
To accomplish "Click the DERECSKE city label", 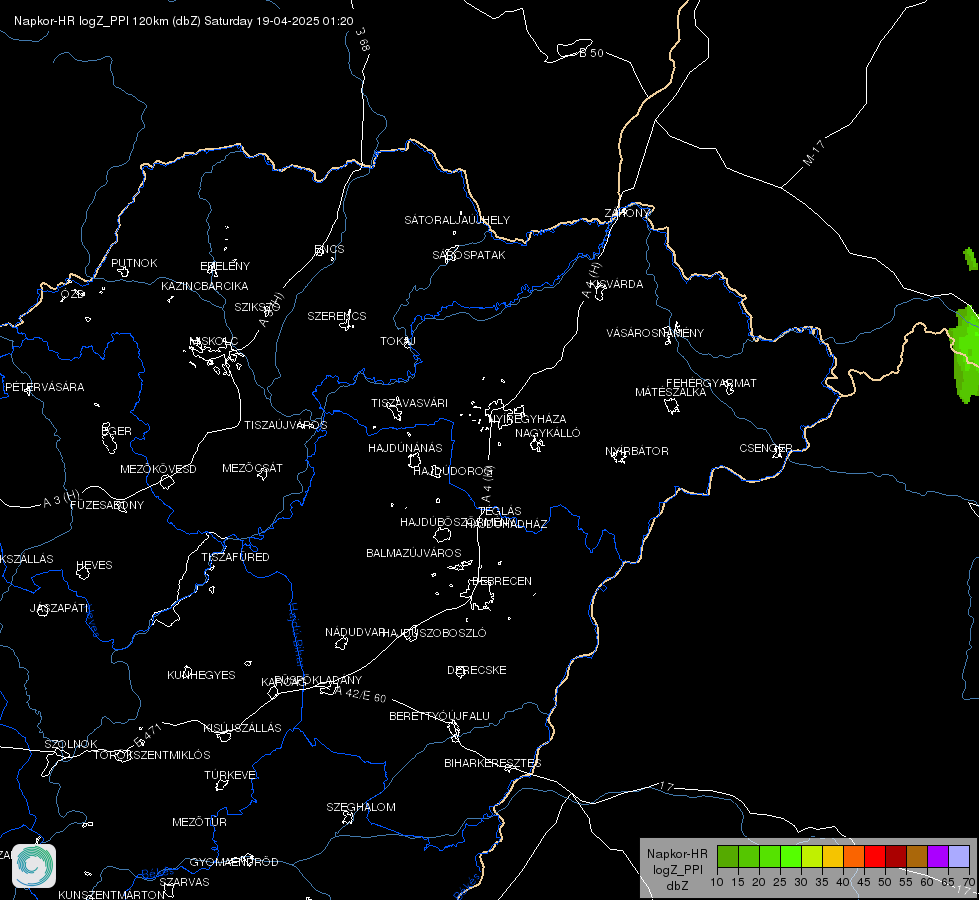I will [x=477, y=670].
